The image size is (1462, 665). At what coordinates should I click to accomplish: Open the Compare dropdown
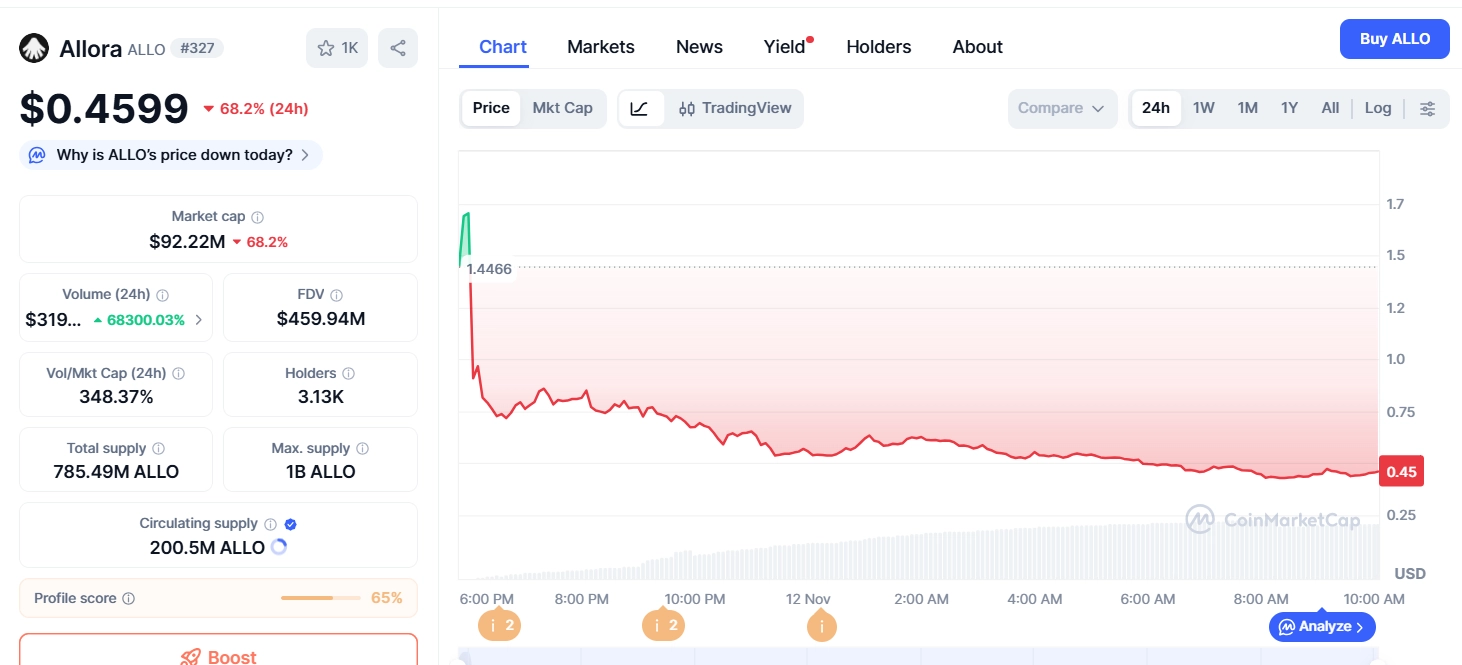click(x=1061, y=108)
